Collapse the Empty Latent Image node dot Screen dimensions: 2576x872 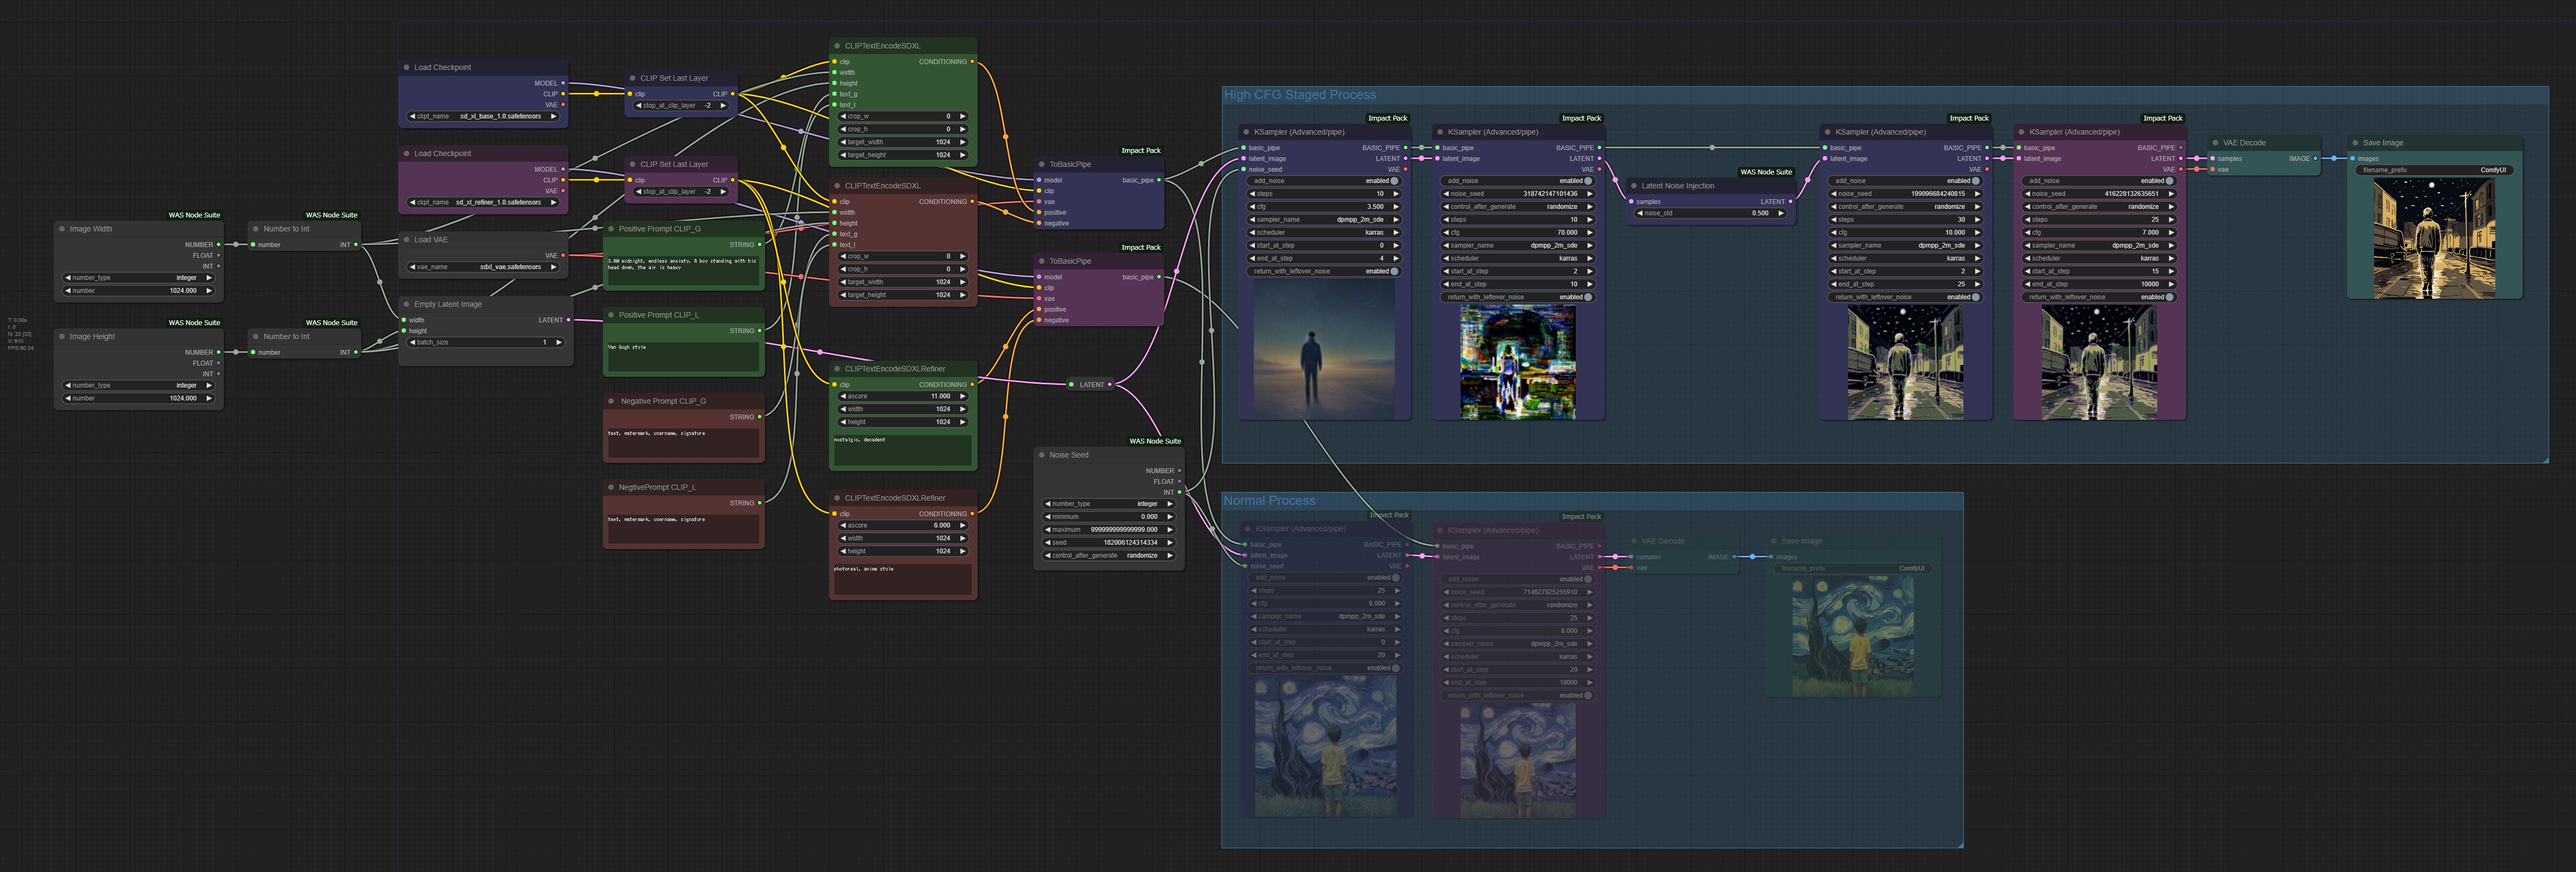tap(406, 304)
